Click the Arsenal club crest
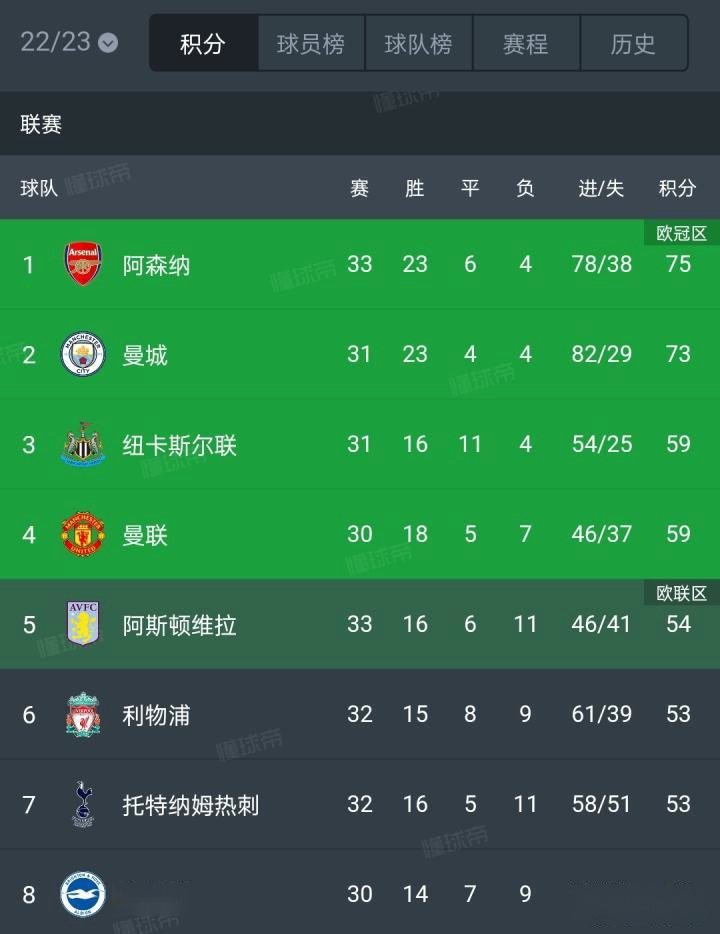 (x=83, y=264)
